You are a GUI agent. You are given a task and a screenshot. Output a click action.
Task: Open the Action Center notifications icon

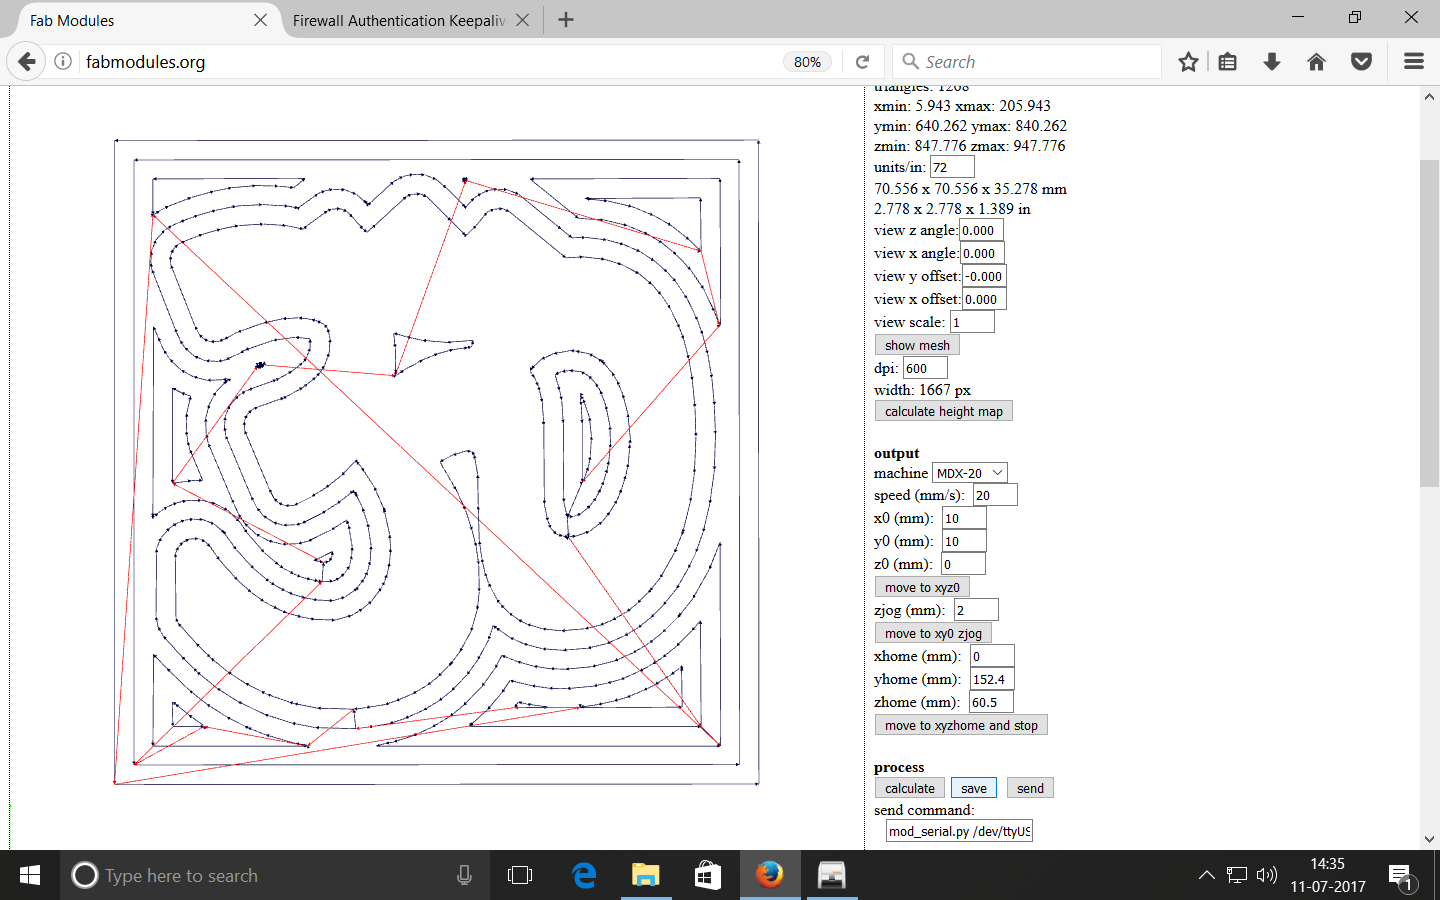[x=1400, y=877]
